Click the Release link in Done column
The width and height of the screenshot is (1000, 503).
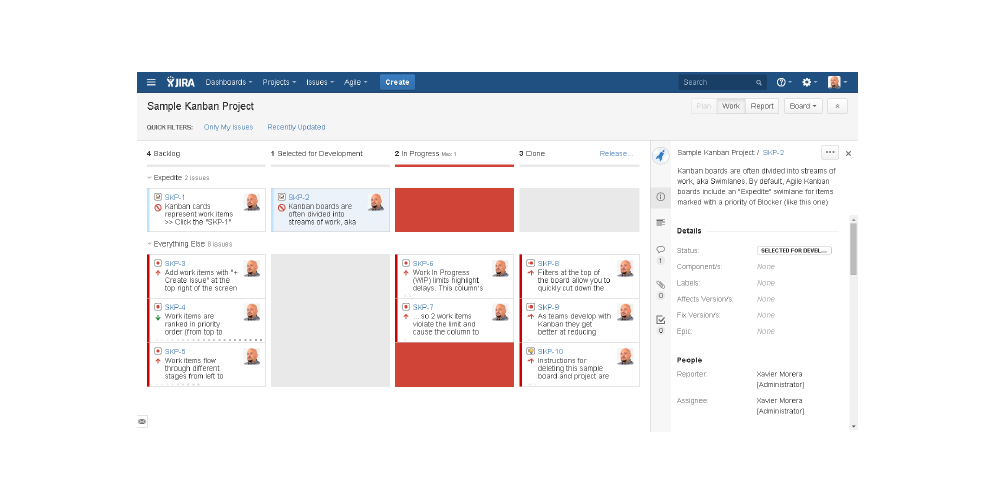click(616, 154)
